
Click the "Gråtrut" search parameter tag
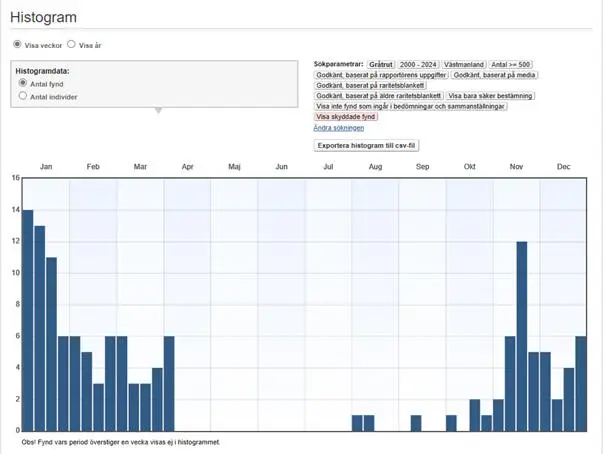(x=380, y=64)
